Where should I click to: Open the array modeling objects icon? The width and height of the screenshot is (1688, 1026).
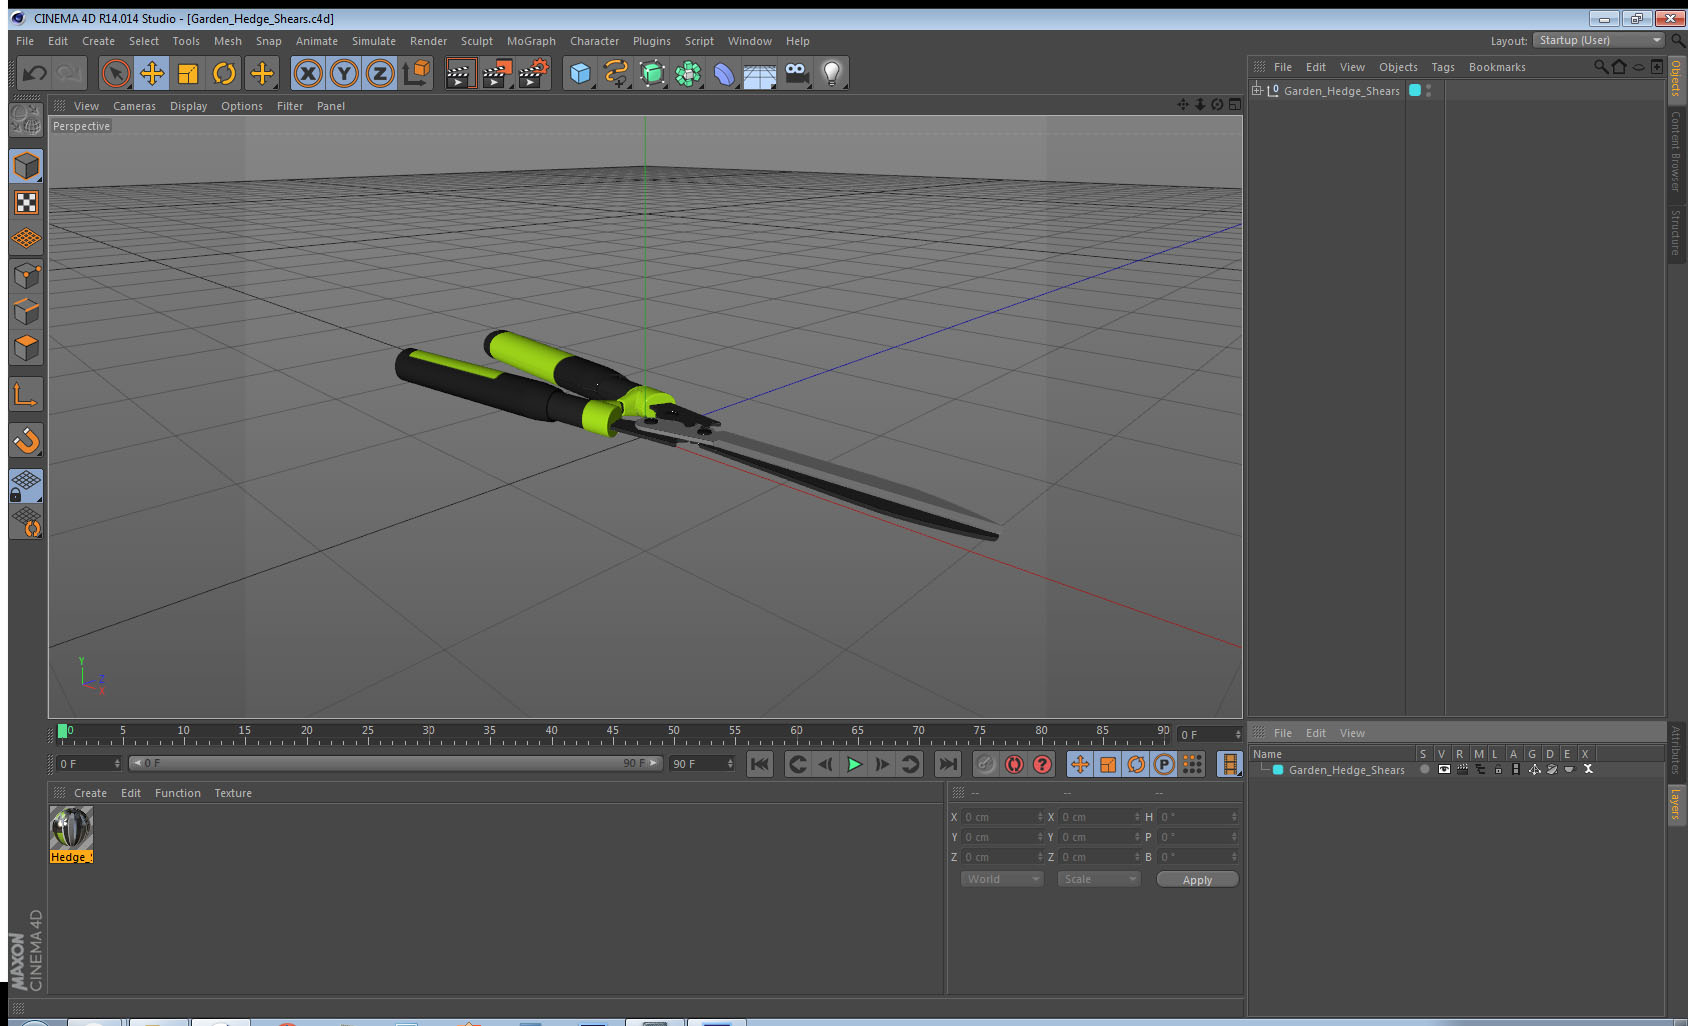click(688, 73)
